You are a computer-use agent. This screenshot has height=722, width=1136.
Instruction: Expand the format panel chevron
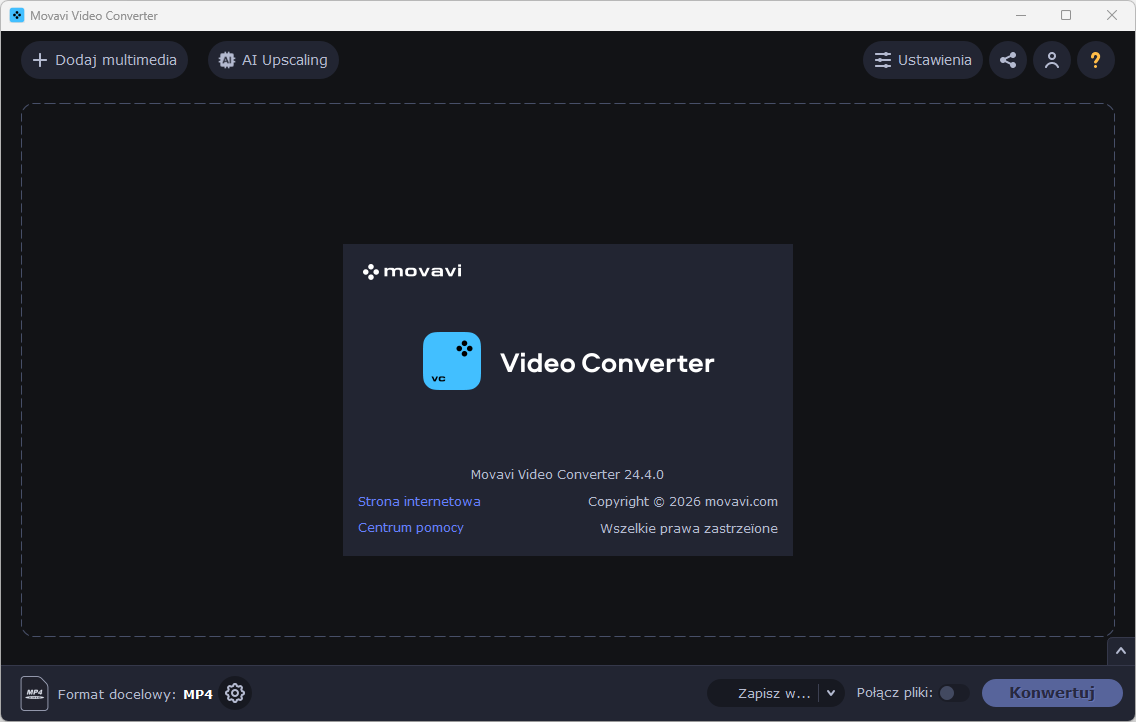(x=1121, y=651)
